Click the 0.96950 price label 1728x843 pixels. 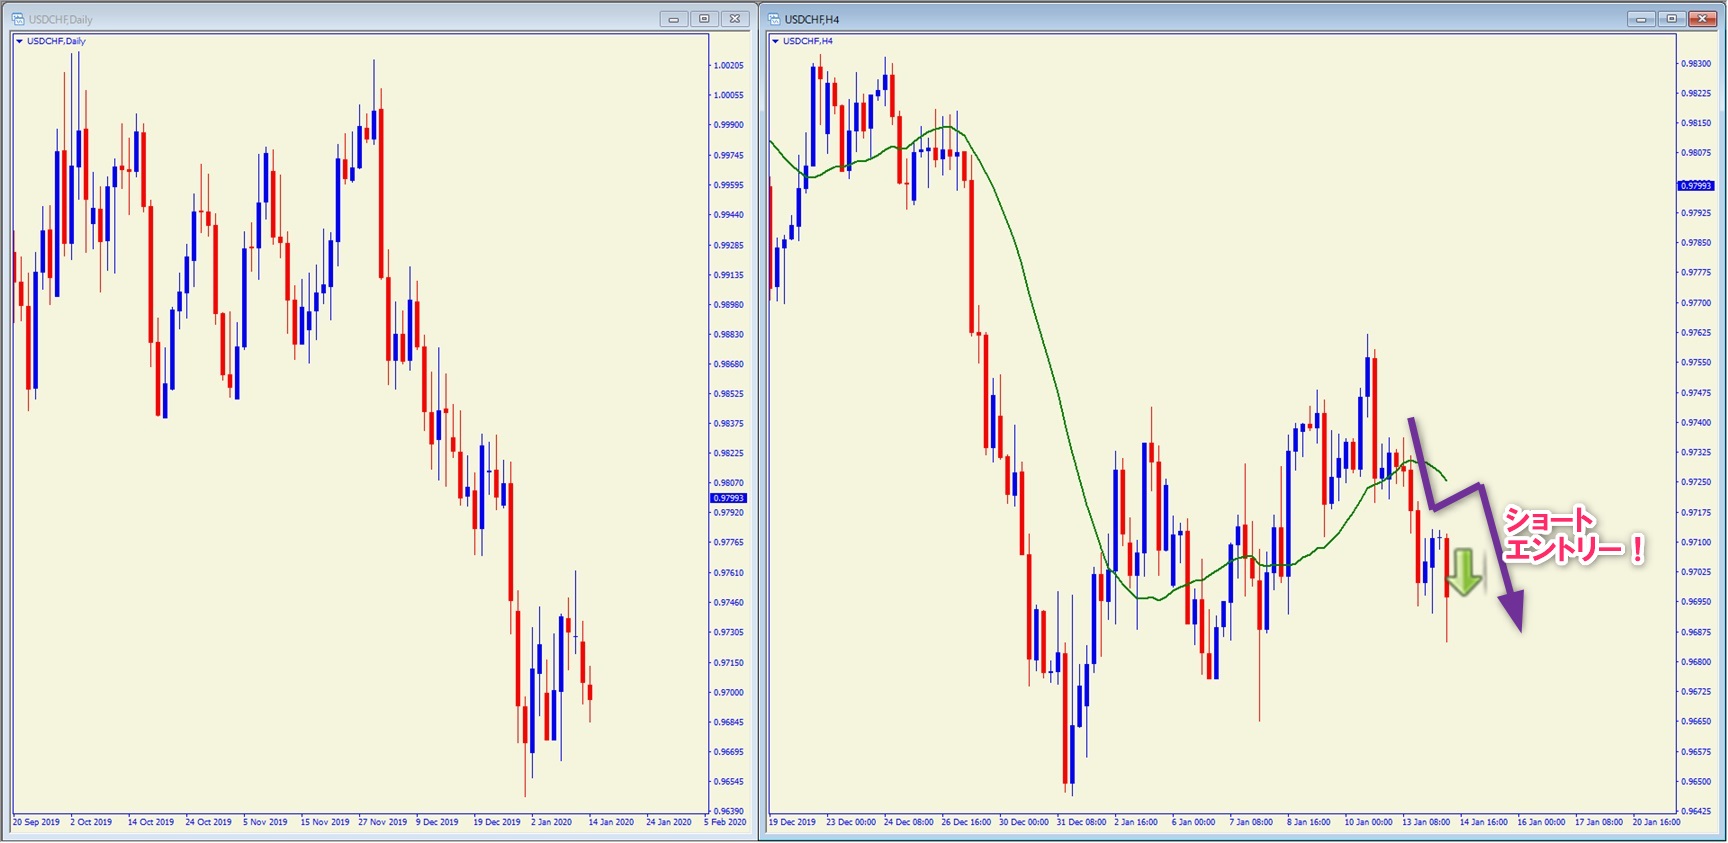[x=1695, y=602]
